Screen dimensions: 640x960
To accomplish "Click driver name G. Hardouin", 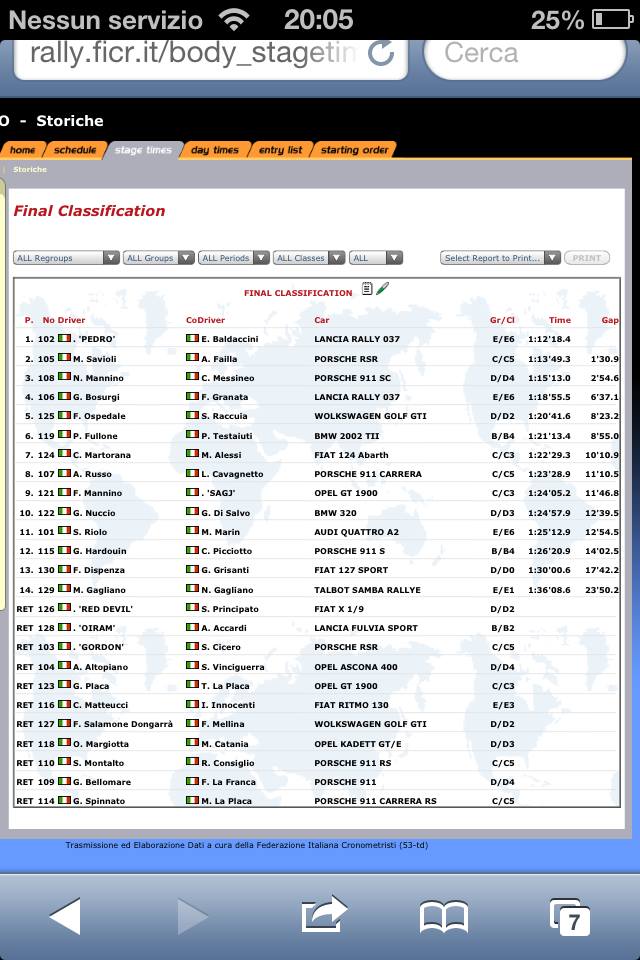I will click(100, 551).
